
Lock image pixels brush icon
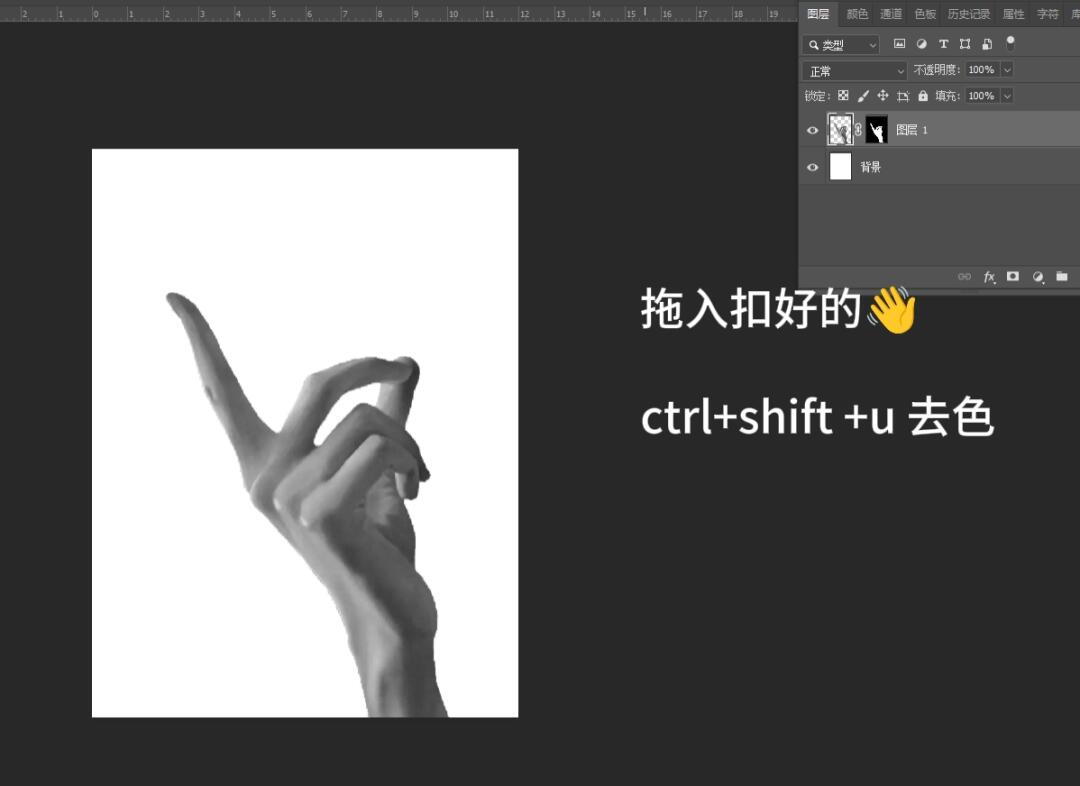click(x=863, y=96)
